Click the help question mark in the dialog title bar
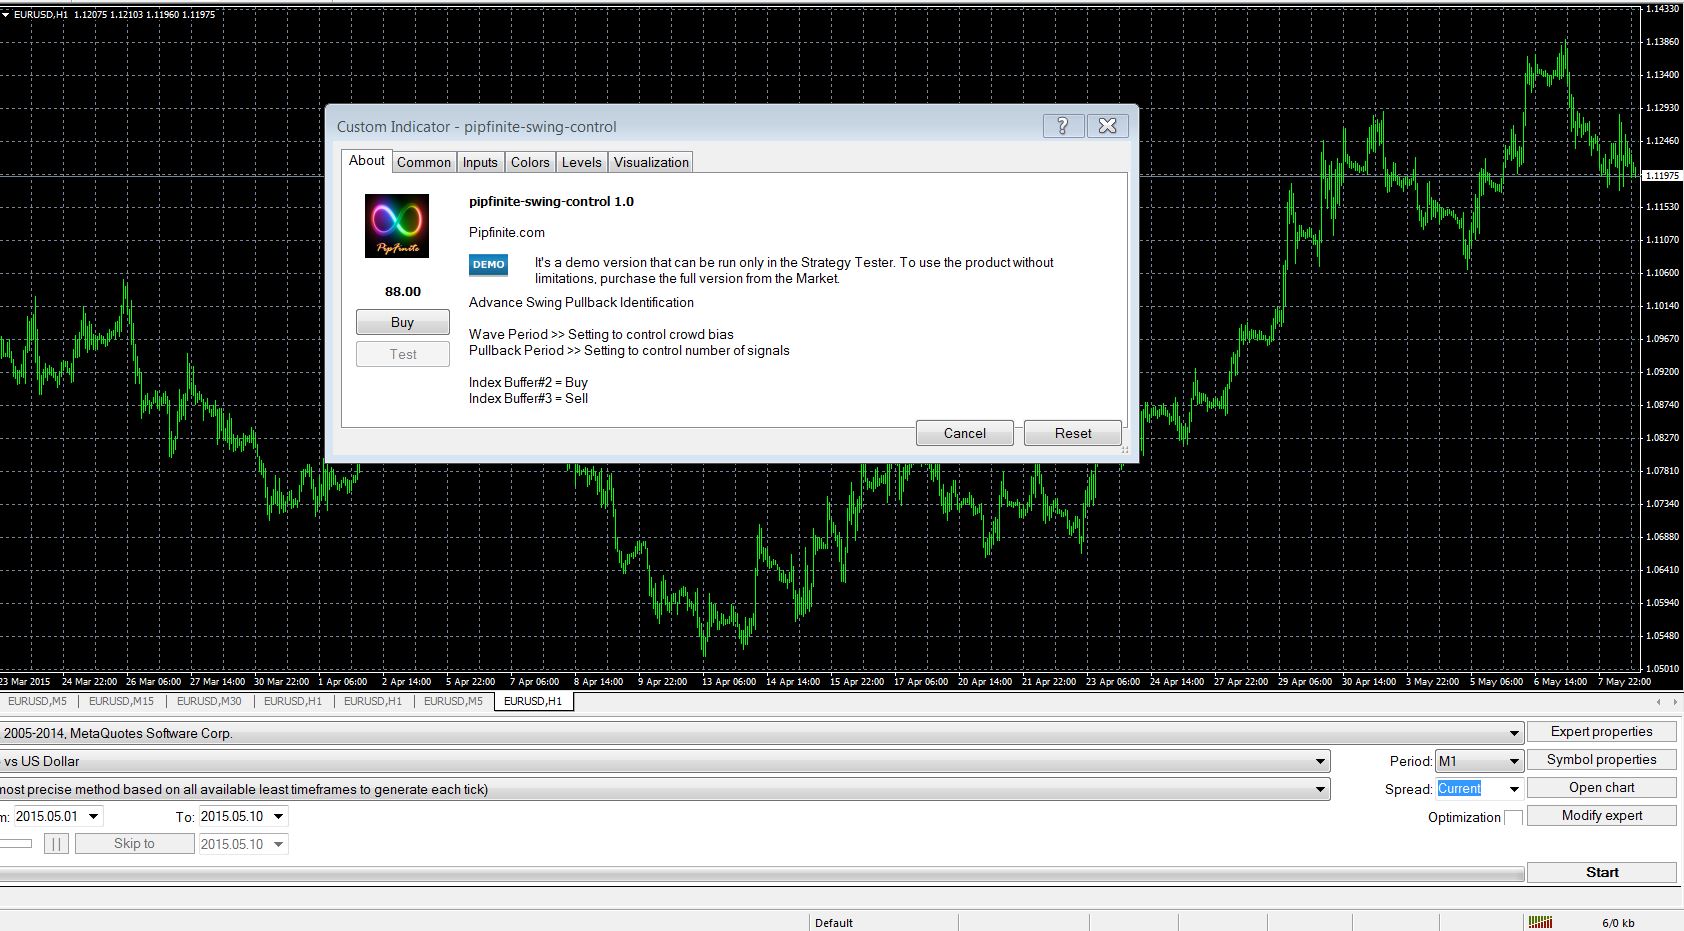 (1062, 125)
